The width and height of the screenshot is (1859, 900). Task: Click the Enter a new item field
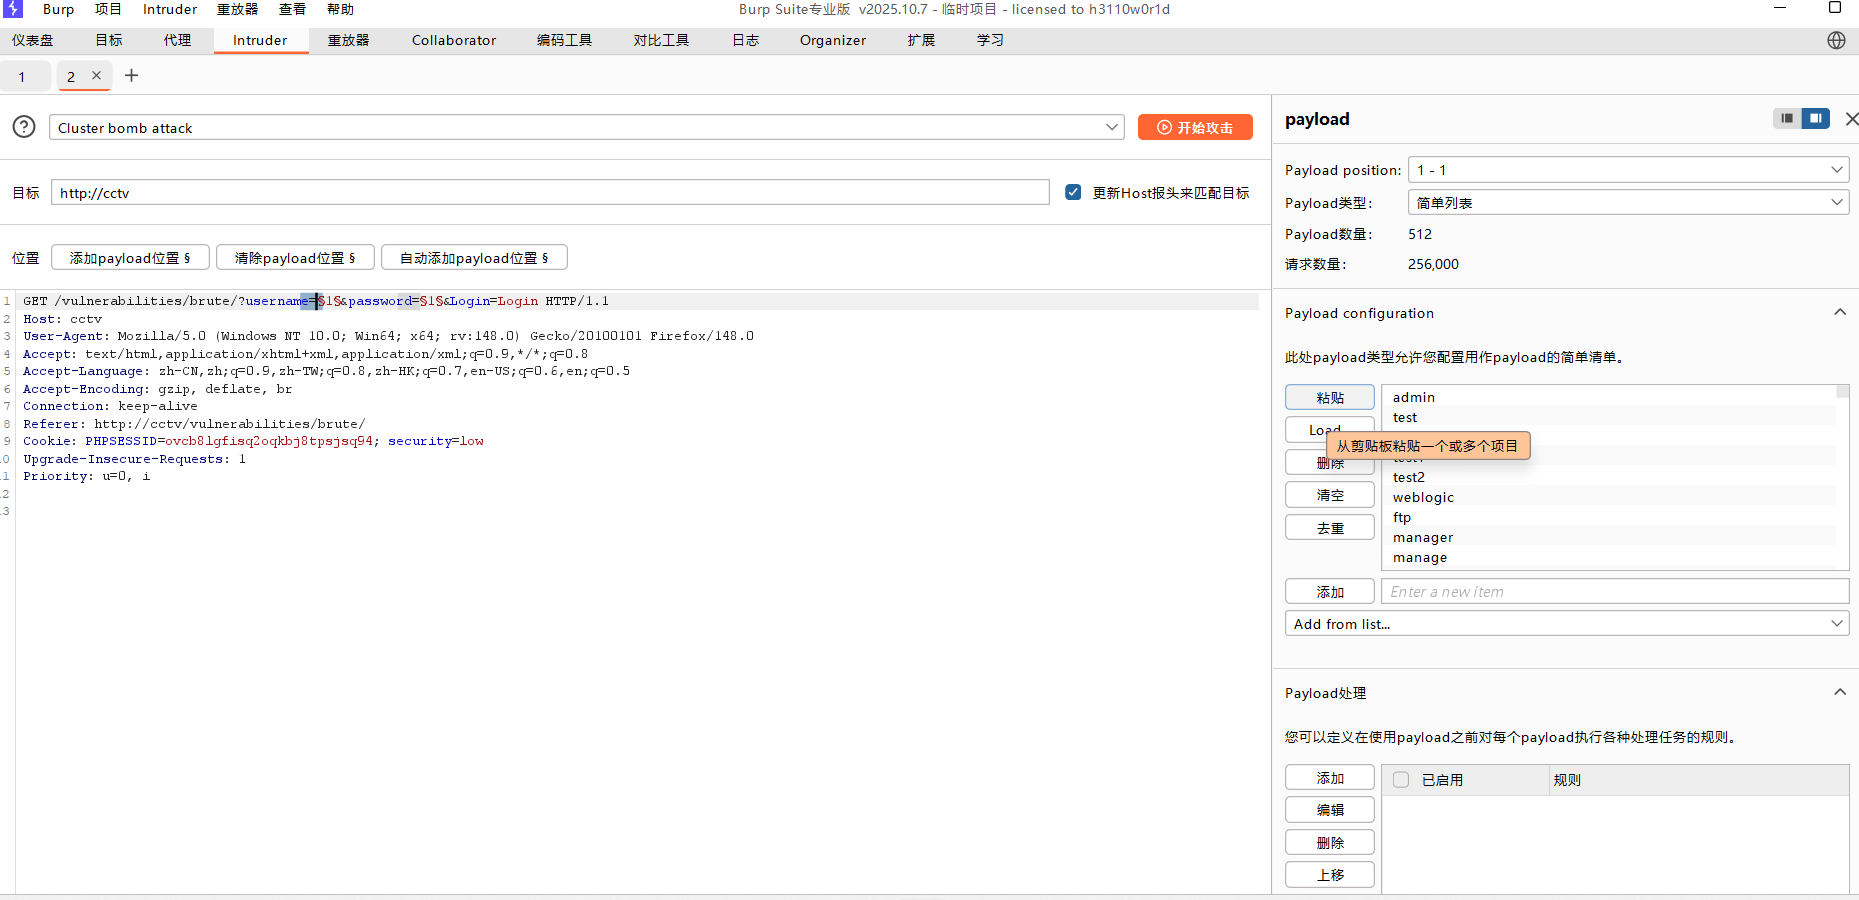tap(1615, 591)
